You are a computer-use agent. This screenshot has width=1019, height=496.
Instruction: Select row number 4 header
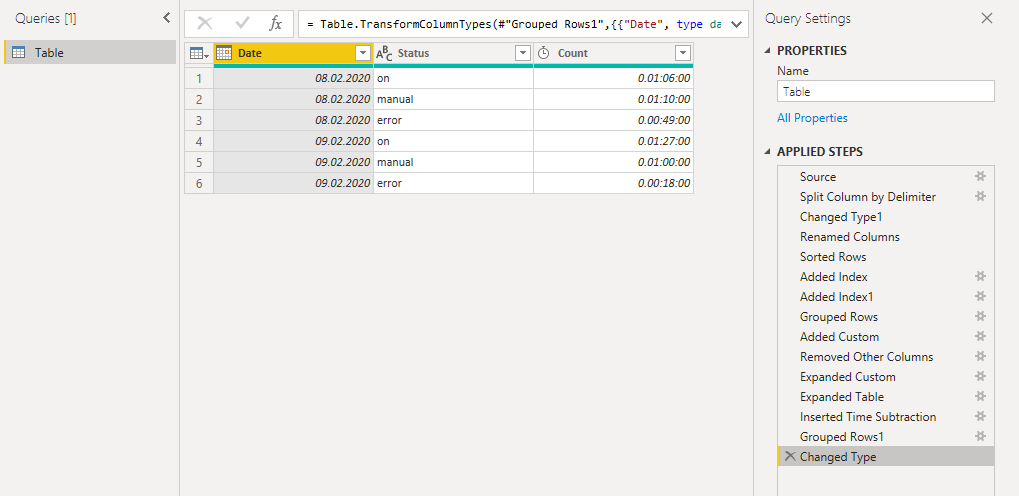coord(199,141)
